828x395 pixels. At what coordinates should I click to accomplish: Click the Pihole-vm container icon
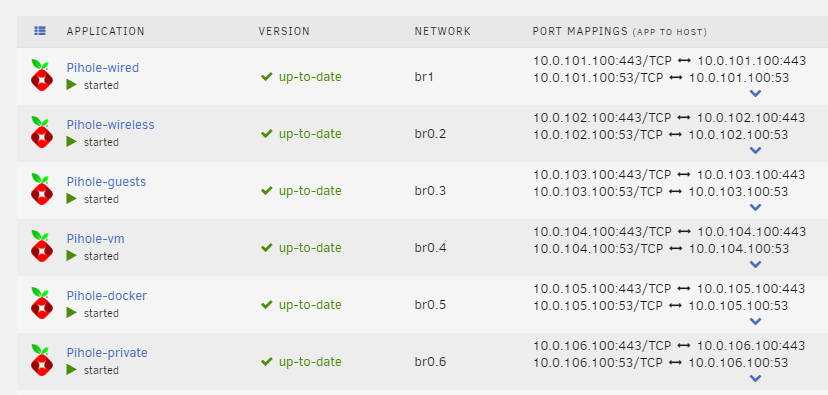(42, 246)
